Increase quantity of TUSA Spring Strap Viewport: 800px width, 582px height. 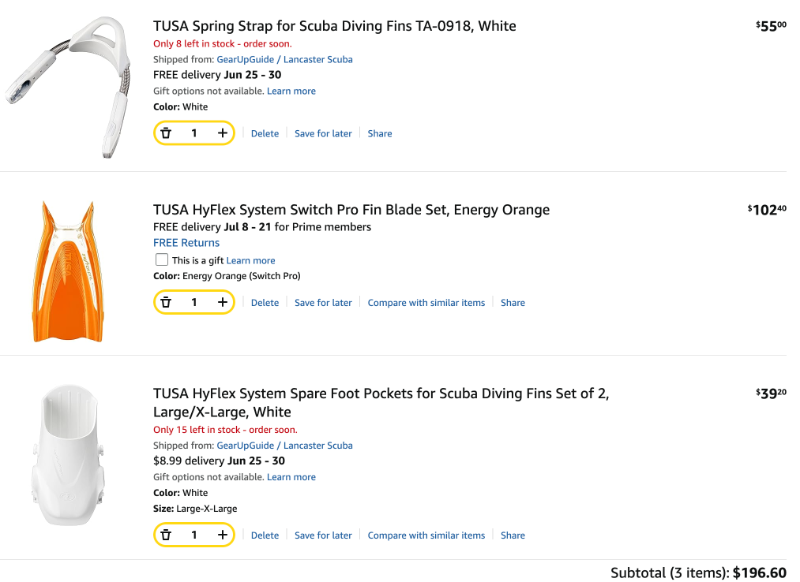[x=222, y=133]
